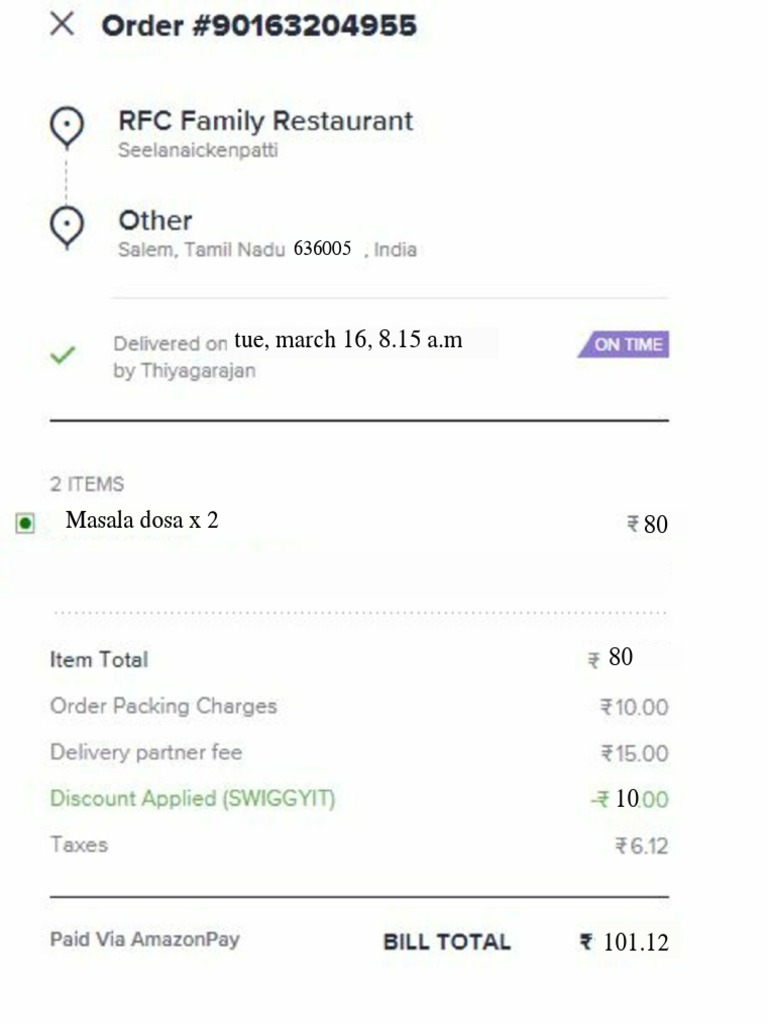Click the delivery address location pin icon
The width and height of the screenshot is (768, 1024).
point(67,227)
